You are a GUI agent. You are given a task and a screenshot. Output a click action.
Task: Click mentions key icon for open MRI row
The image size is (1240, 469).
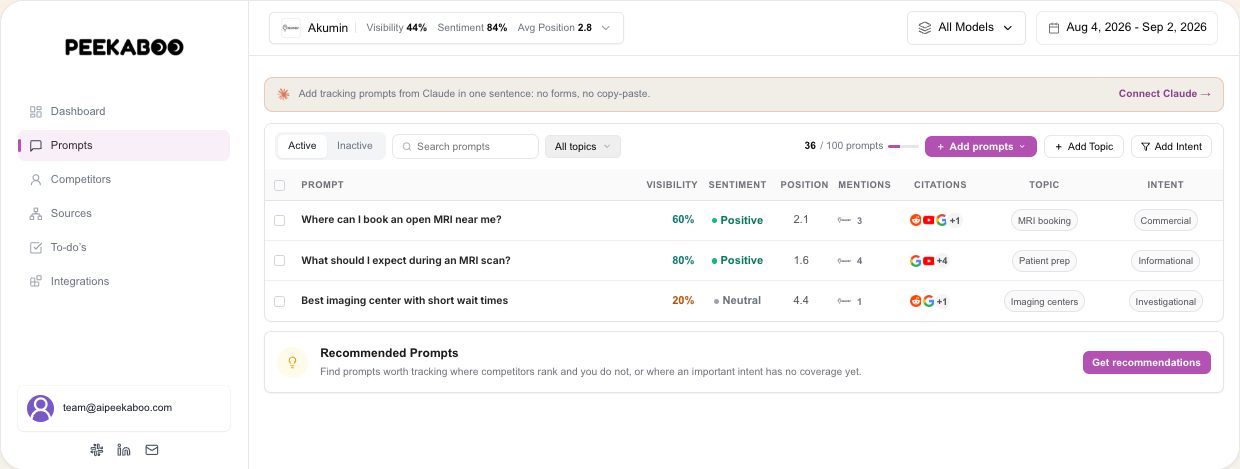(845, 220)
